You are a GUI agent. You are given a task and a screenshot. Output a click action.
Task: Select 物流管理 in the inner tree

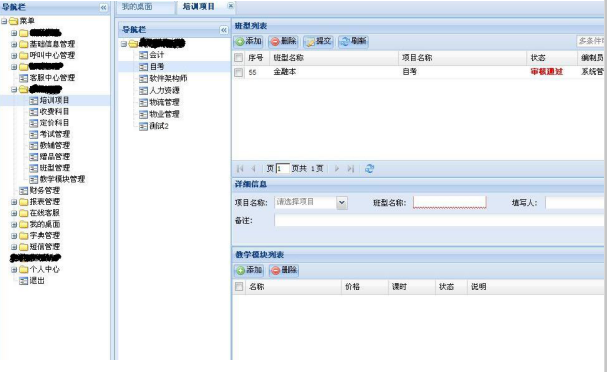click(x=165, y=102)
